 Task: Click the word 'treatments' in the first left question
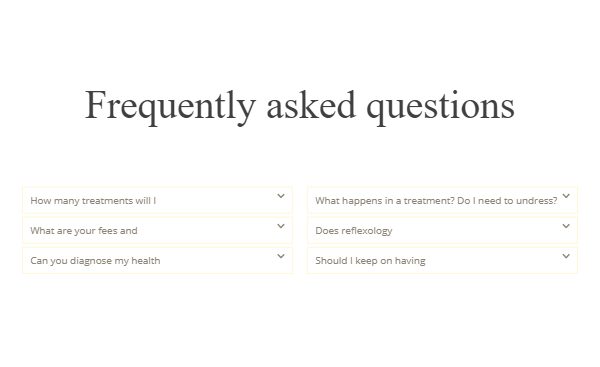[107, 201]
